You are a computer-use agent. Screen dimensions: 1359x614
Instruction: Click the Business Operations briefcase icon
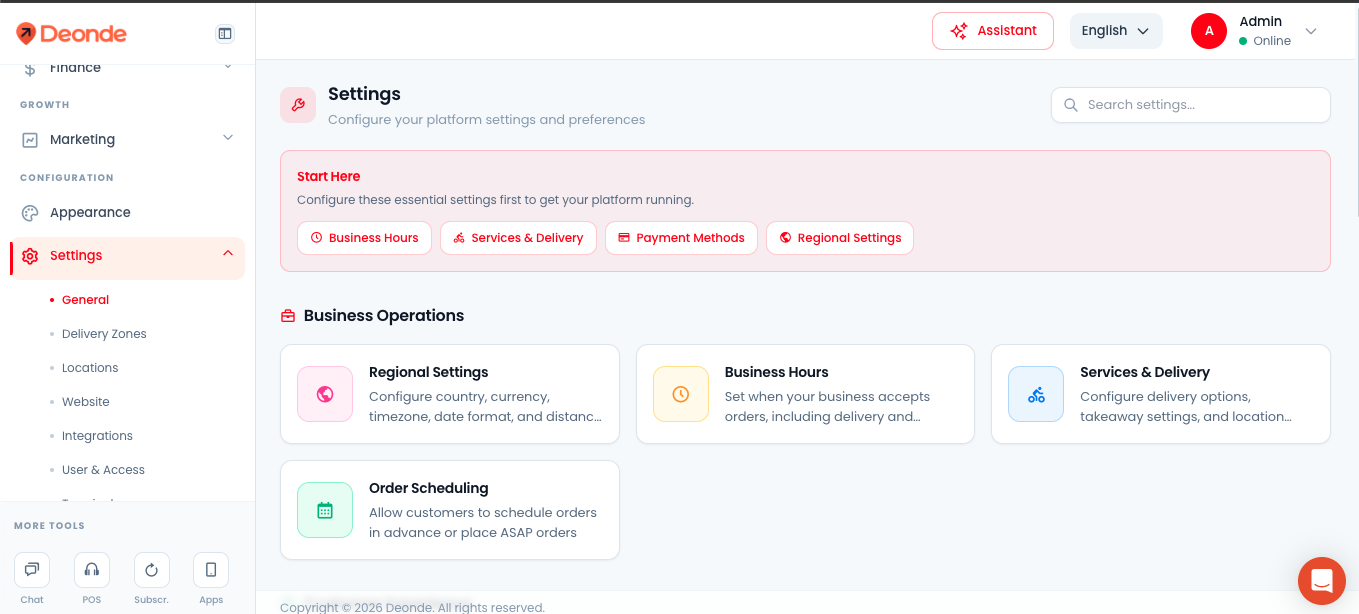click(288, 316)
